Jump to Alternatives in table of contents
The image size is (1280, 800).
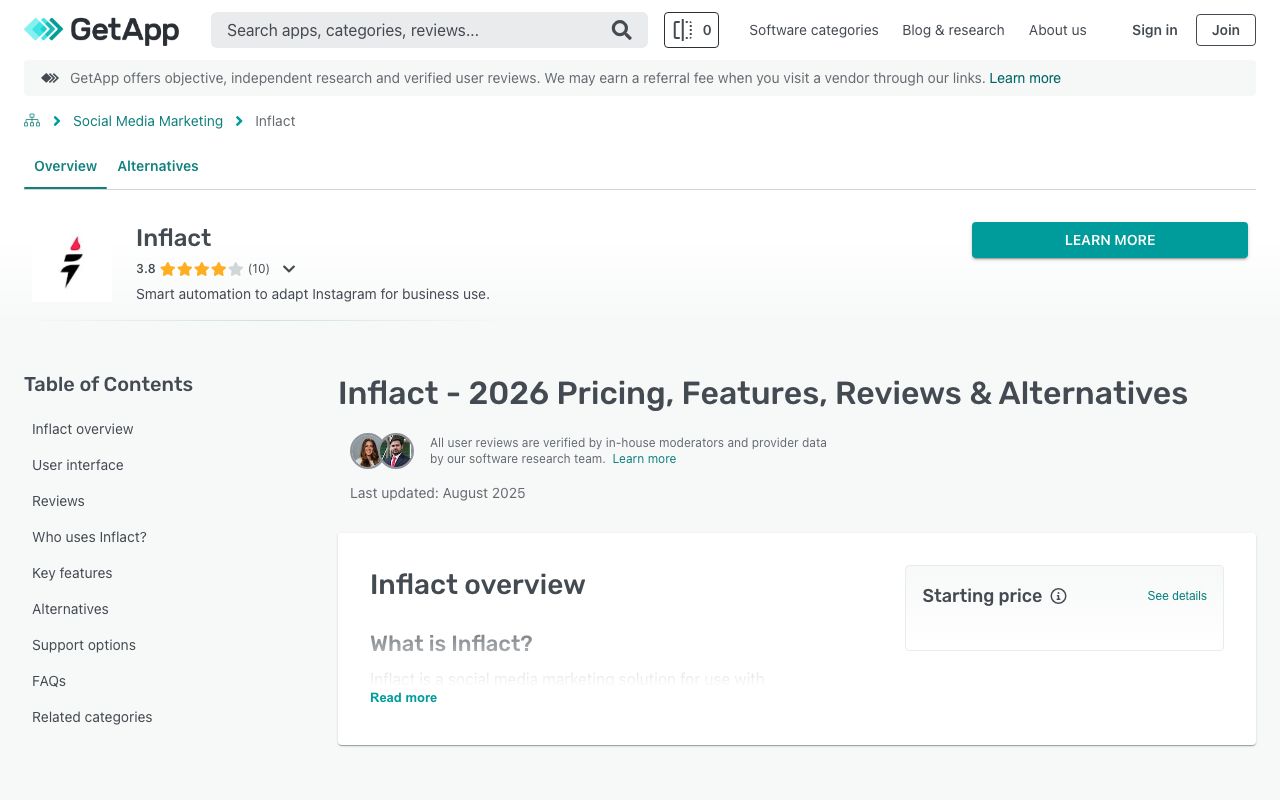click(x=70, y=609)
